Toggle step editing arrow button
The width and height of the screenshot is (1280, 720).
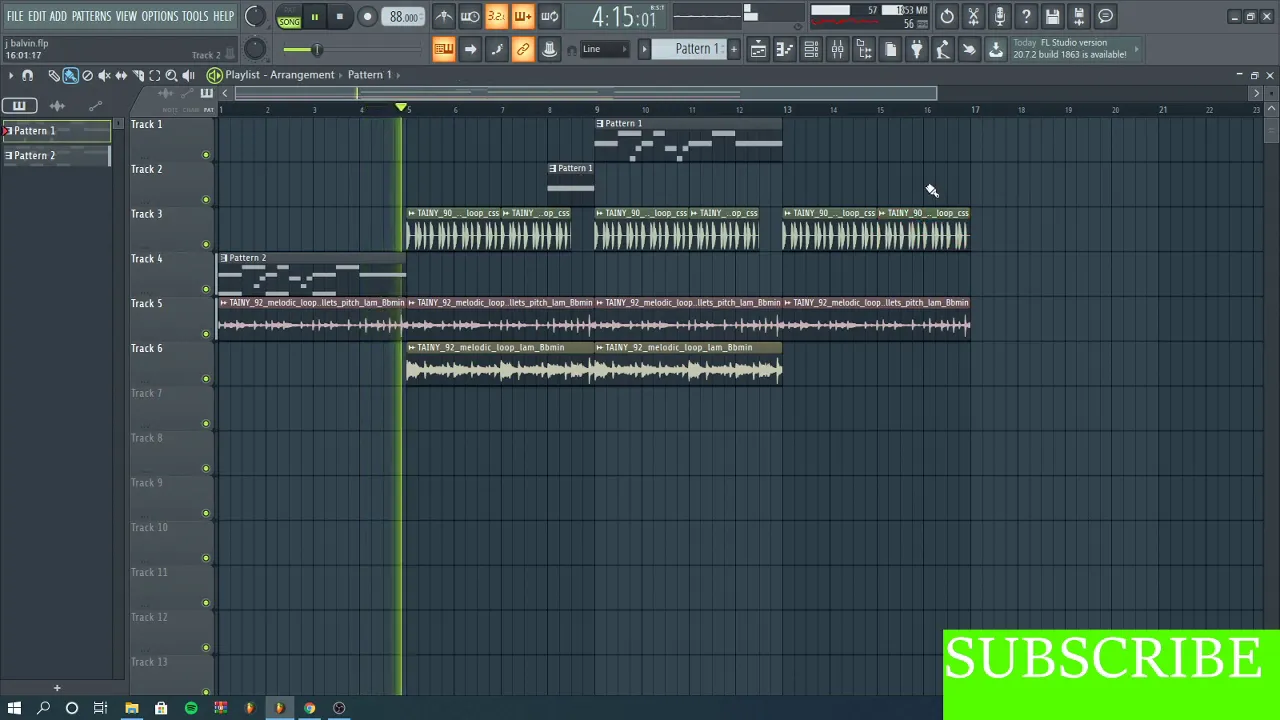tap(470, 49)
